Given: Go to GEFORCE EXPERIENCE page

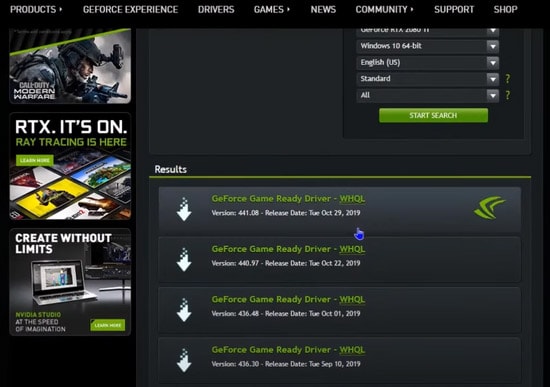Looking at the screenshot, I should 130,9.
